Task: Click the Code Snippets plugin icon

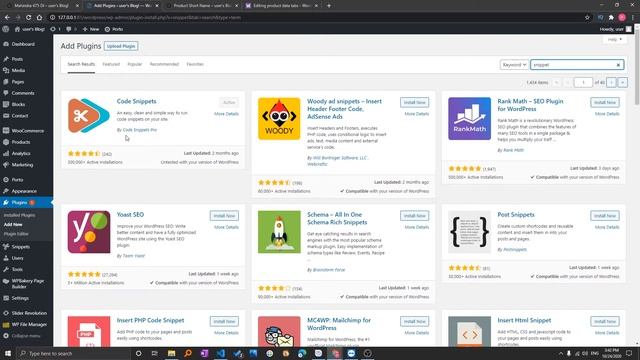Action: coord(89,116)
